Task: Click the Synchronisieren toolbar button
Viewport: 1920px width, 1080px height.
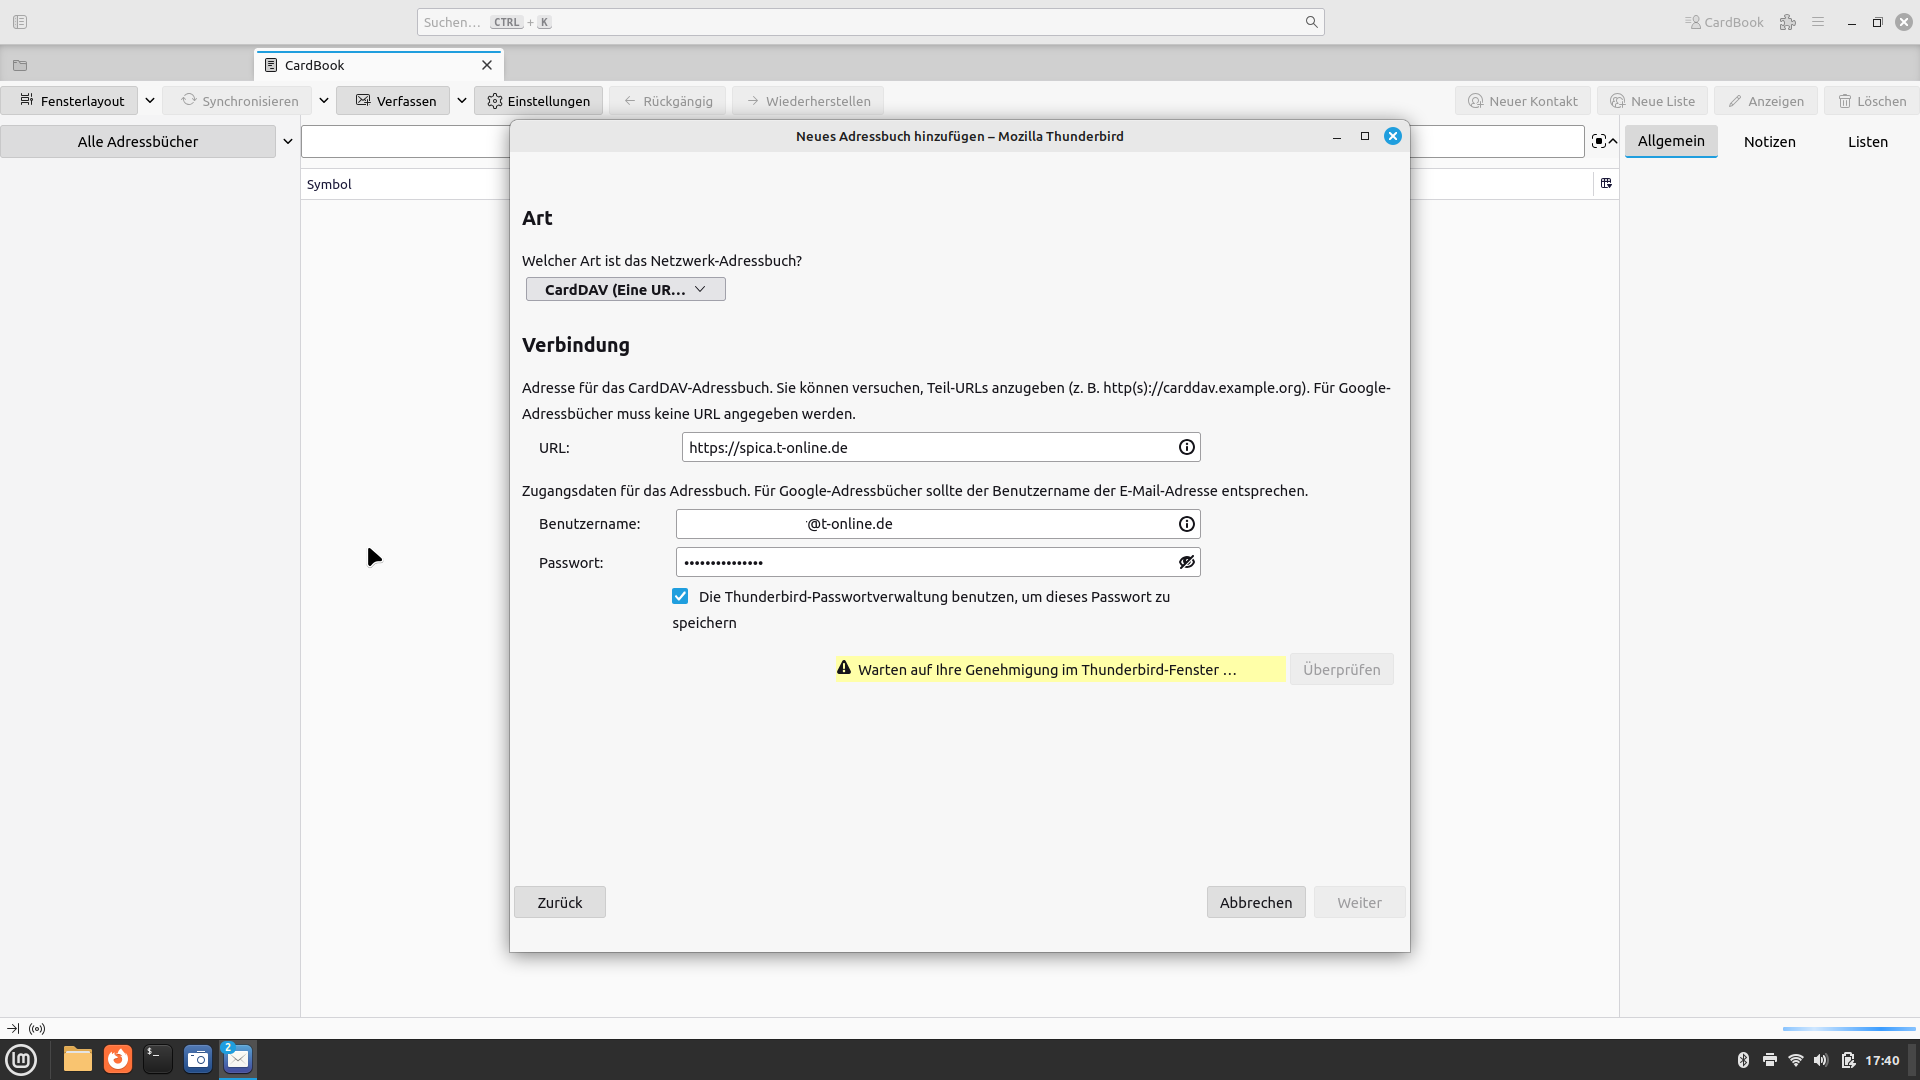Action: (x=239, y=101)
